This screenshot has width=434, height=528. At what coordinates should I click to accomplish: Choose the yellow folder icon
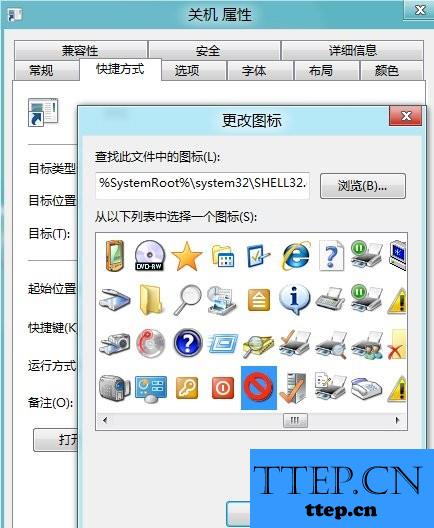click(151, 300)
